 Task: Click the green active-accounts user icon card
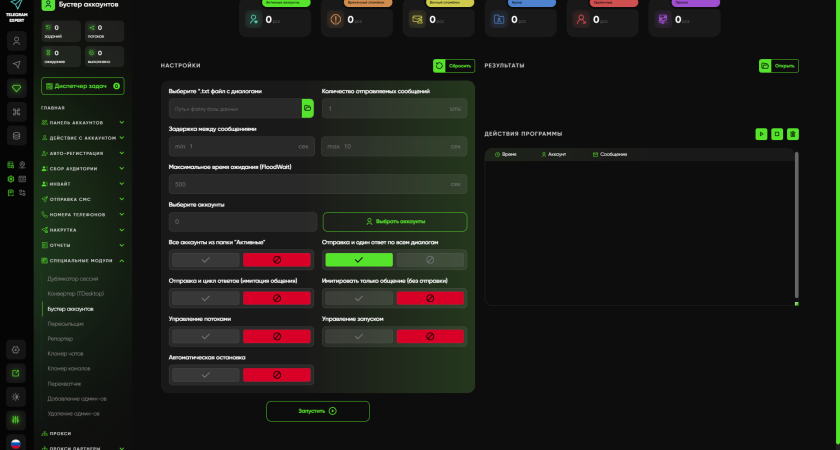point(253,20)
